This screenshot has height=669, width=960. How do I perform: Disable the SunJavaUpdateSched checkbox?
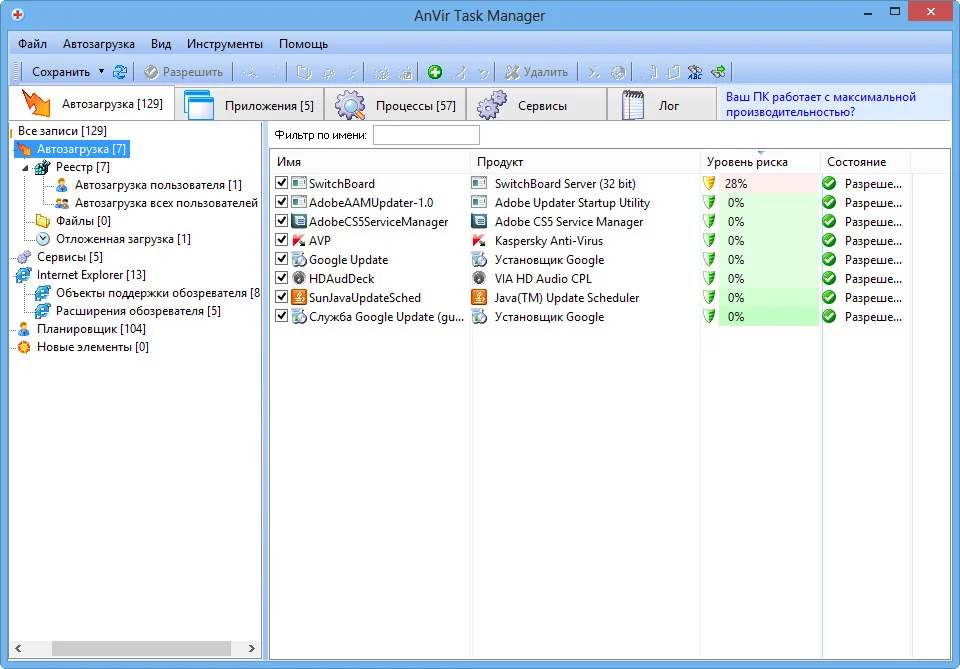tap(282, 296)
